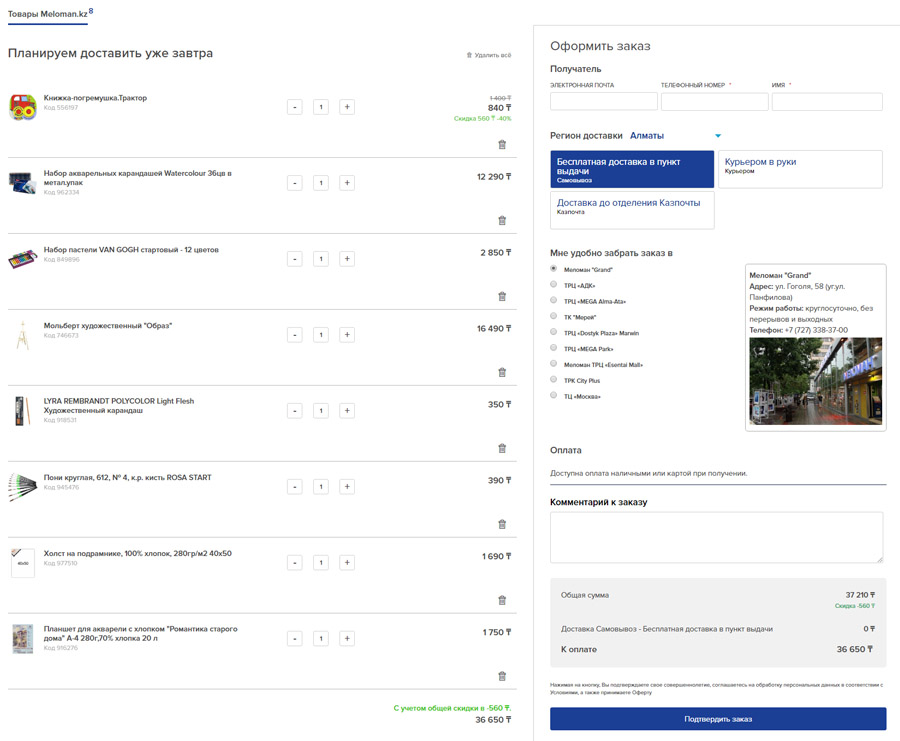Decrease quantity of Мольберт художественный
900x741 pixels.
[294, 335]
